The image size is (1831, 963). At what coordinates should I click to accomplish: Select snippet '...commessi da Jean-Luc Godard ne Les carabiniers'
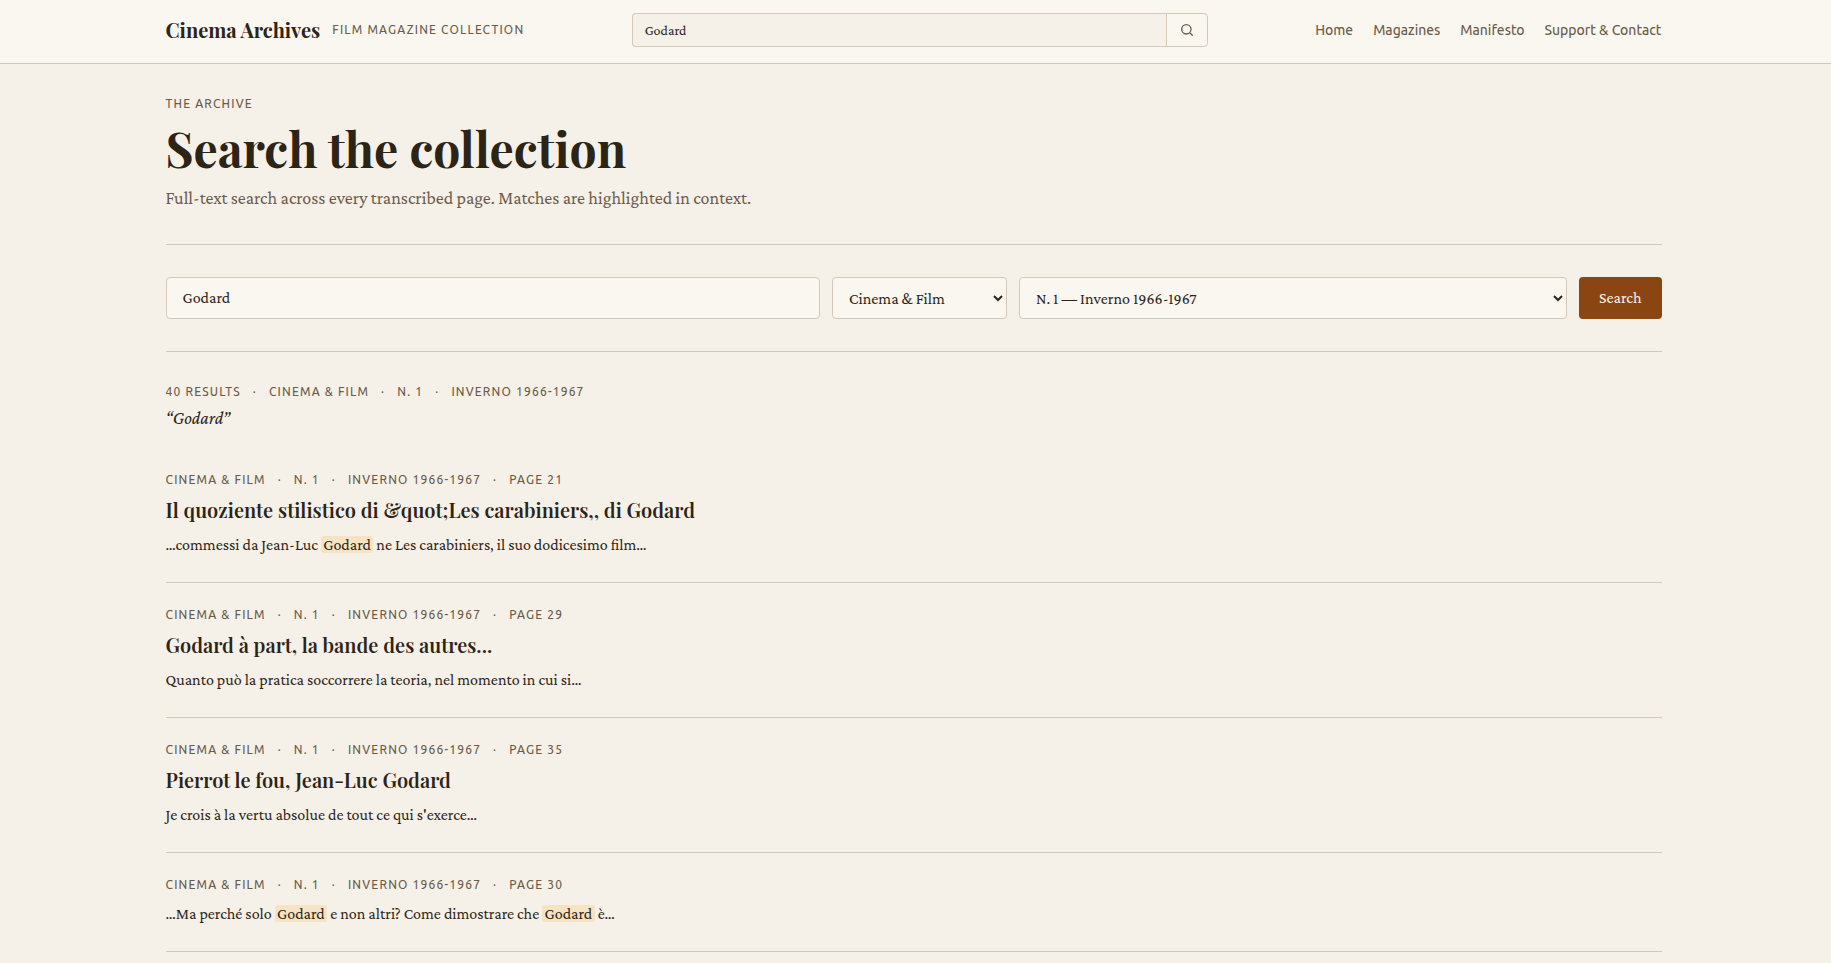(406, 545)
